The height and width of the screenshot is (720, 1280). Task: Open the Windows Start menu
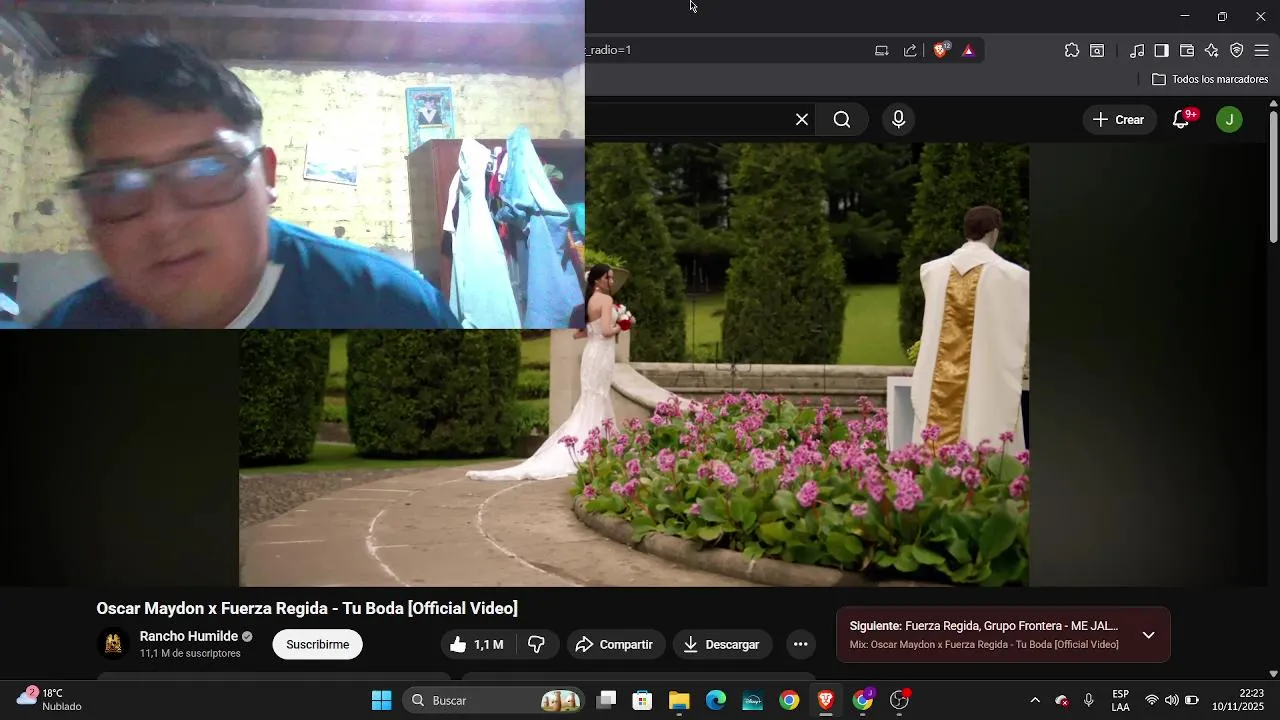pyautogui.click(x=381, y=700)
